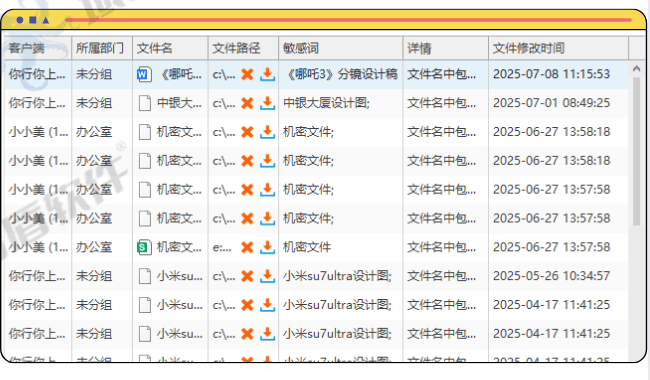Click 小米su7ultra设计图; in the 2025-05-26 row
This screenshot has height=380, width=650.
coord(337,276)
